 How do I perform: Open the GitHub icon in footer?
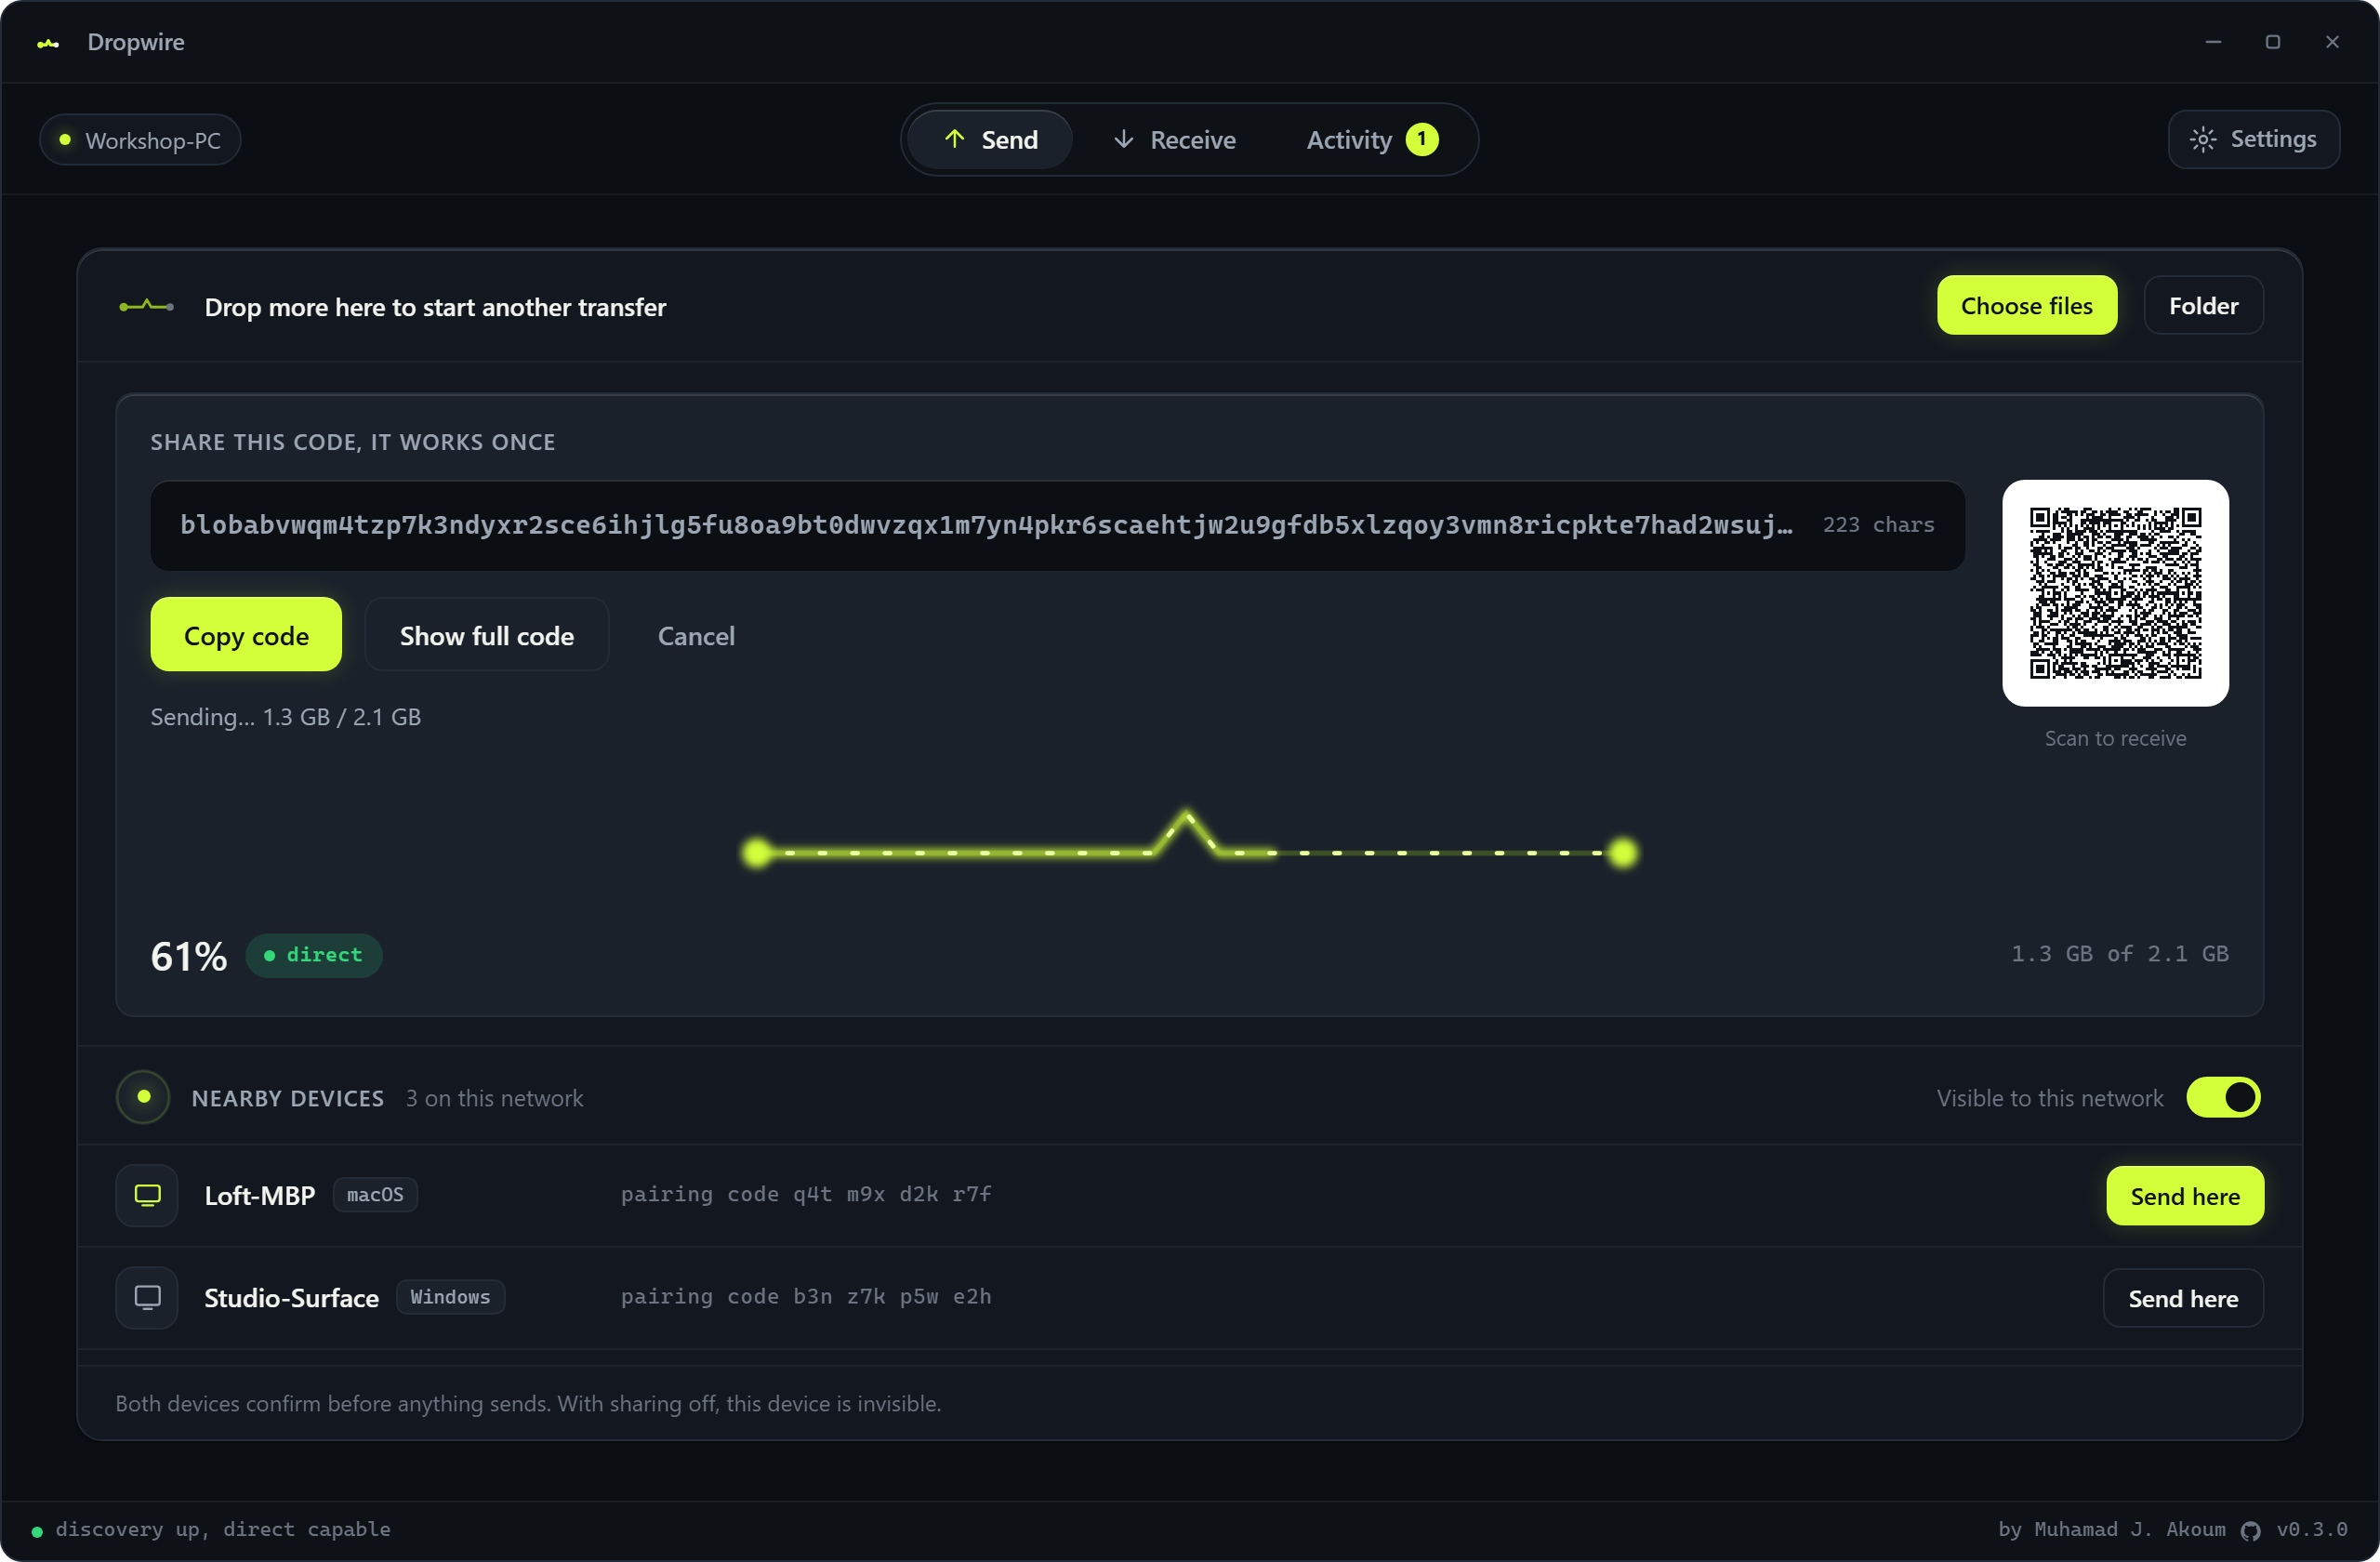point(2250,1531)
